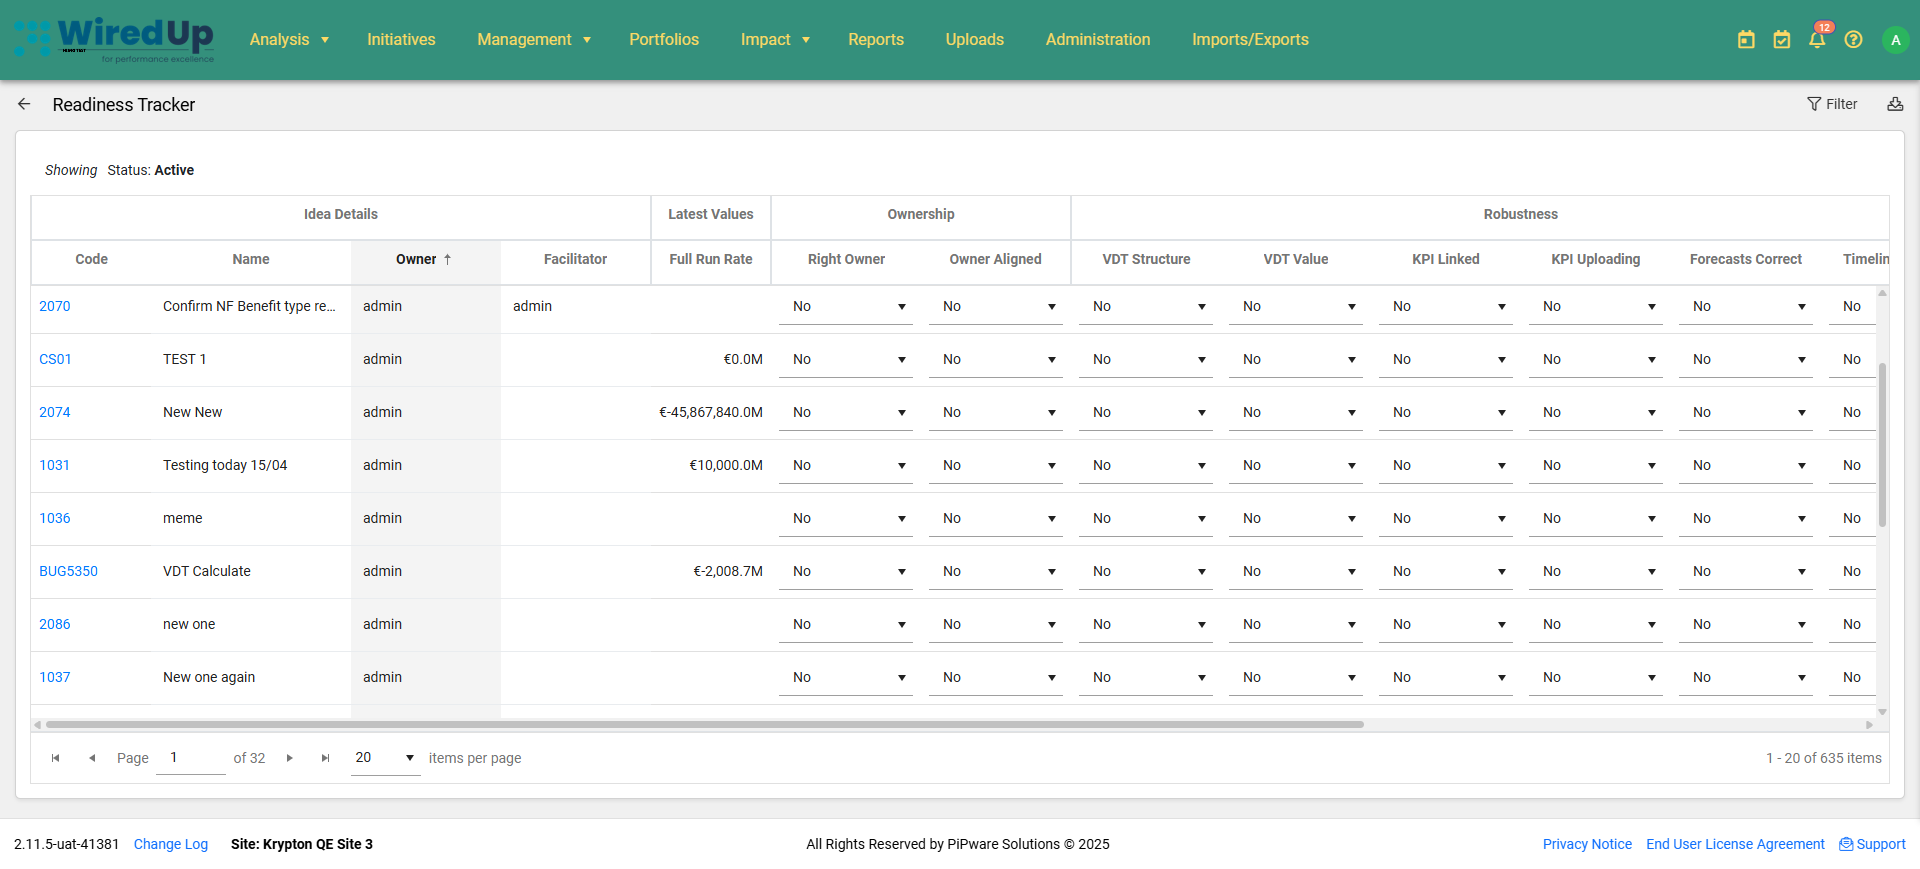
Task: Open End User License Agreement link
Action: pos(1735,844)
